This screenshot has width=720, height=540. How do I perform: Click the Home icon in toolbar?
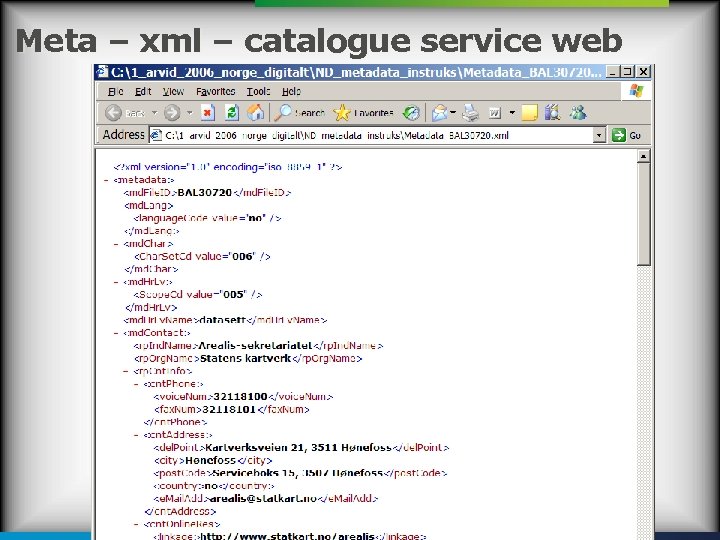pos(255,112)
